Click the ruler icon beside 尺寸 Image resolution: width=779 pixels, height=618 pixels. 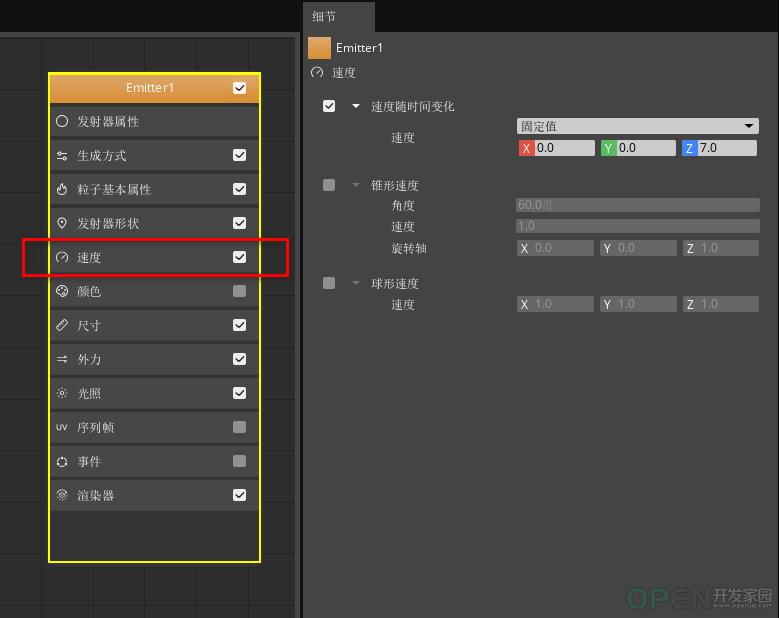point(62,325)
